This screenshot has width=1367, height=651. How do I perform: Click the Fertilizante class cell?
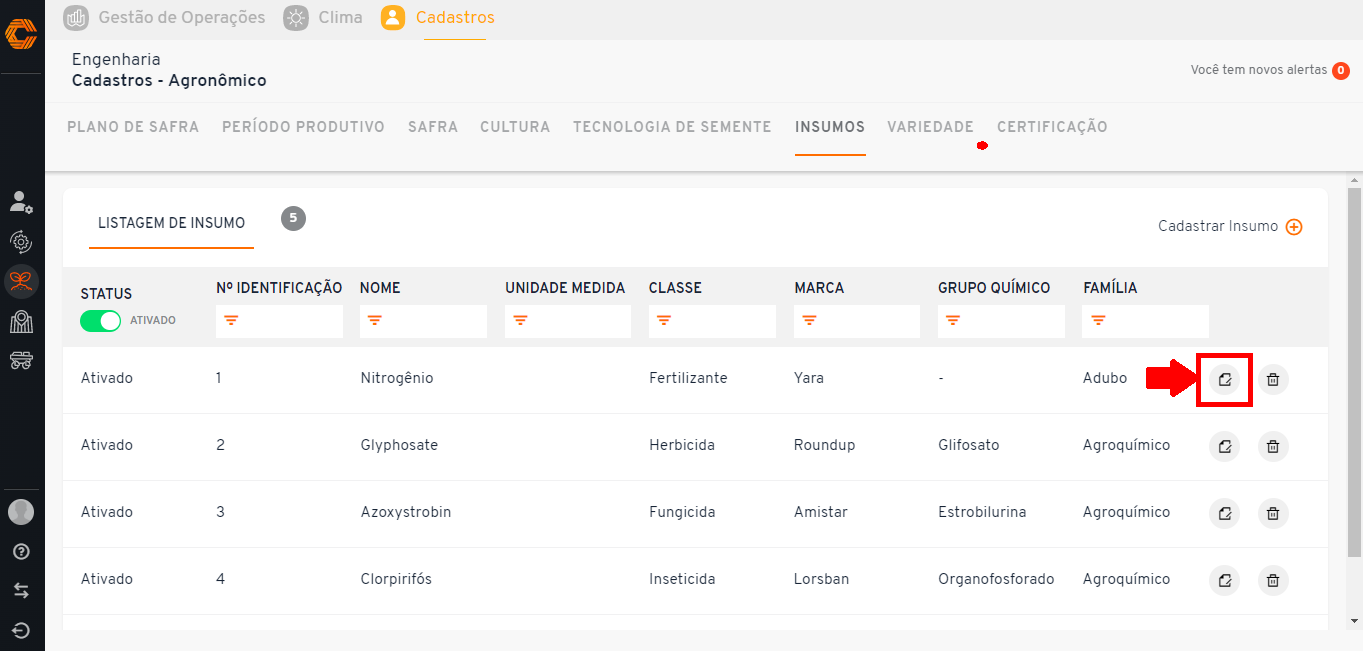pos(688,379)
